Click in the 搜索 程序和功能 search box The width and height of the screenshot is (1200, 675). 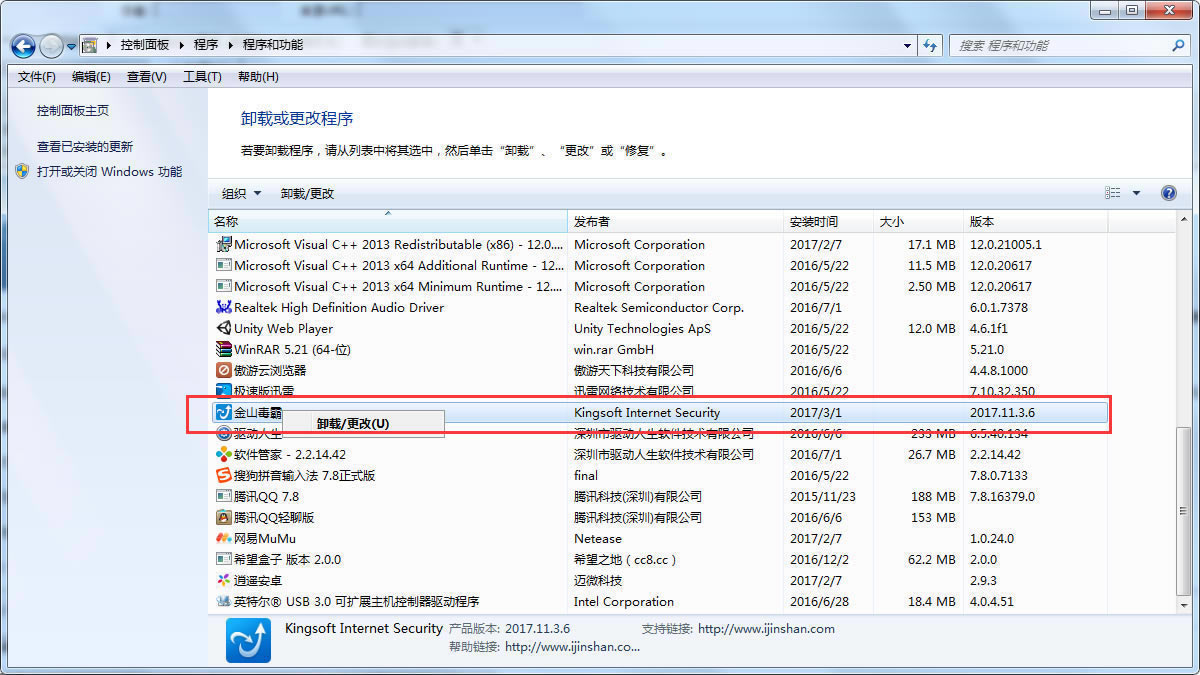(1062, 46)
